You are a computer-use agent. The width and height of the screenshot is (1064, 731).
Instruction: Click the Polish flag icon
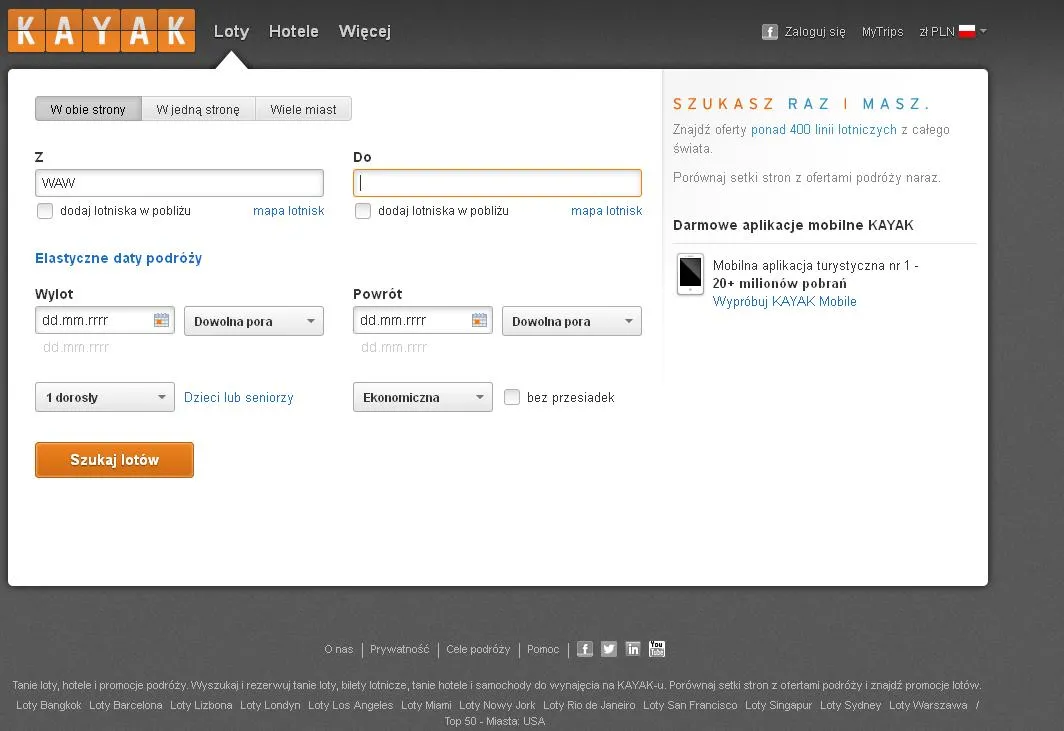[967, 31]
